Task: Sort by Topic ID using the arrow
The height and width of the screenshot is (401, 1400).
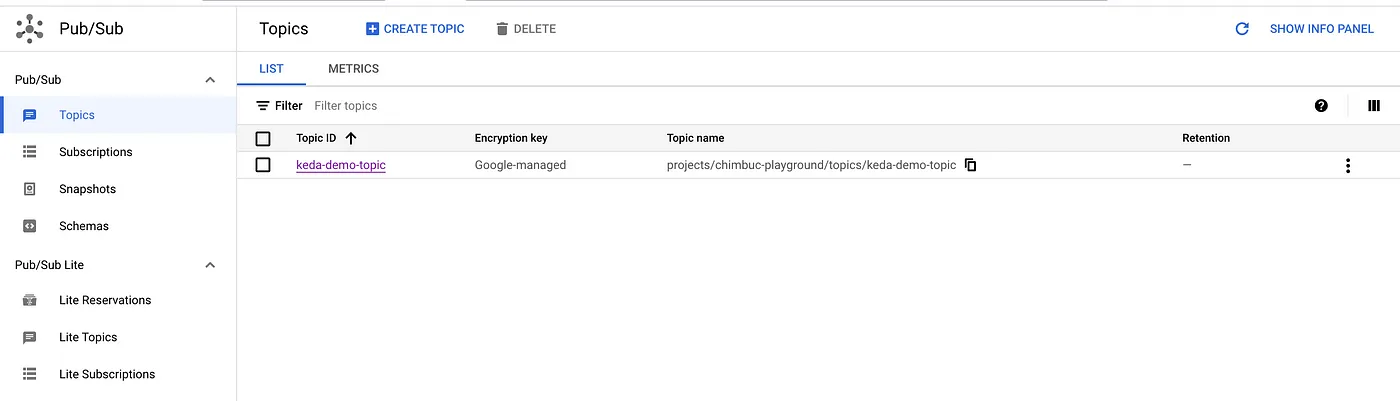Action: point(351,138)
